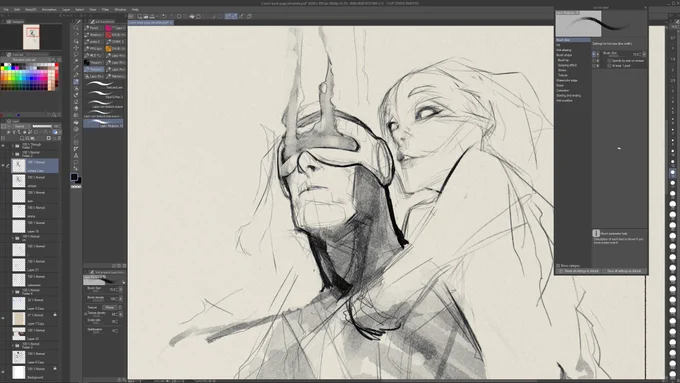
Task: Toggle visibility of the Background layer
Action: point(3,372)
